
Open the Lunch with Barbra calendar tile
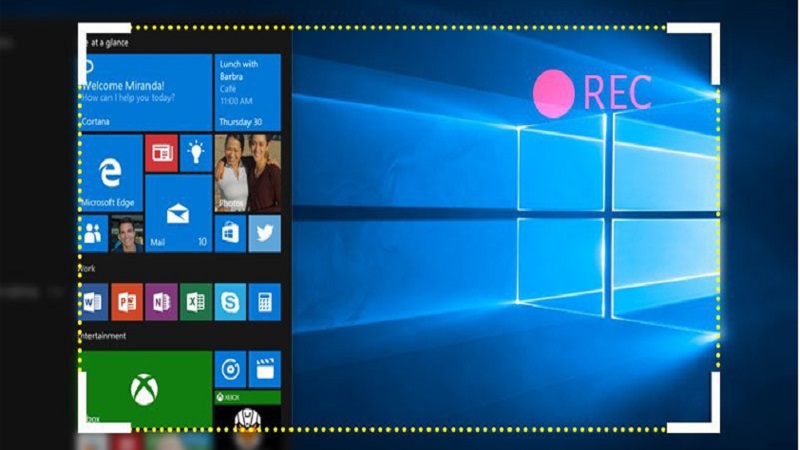[x=248, y=92]
